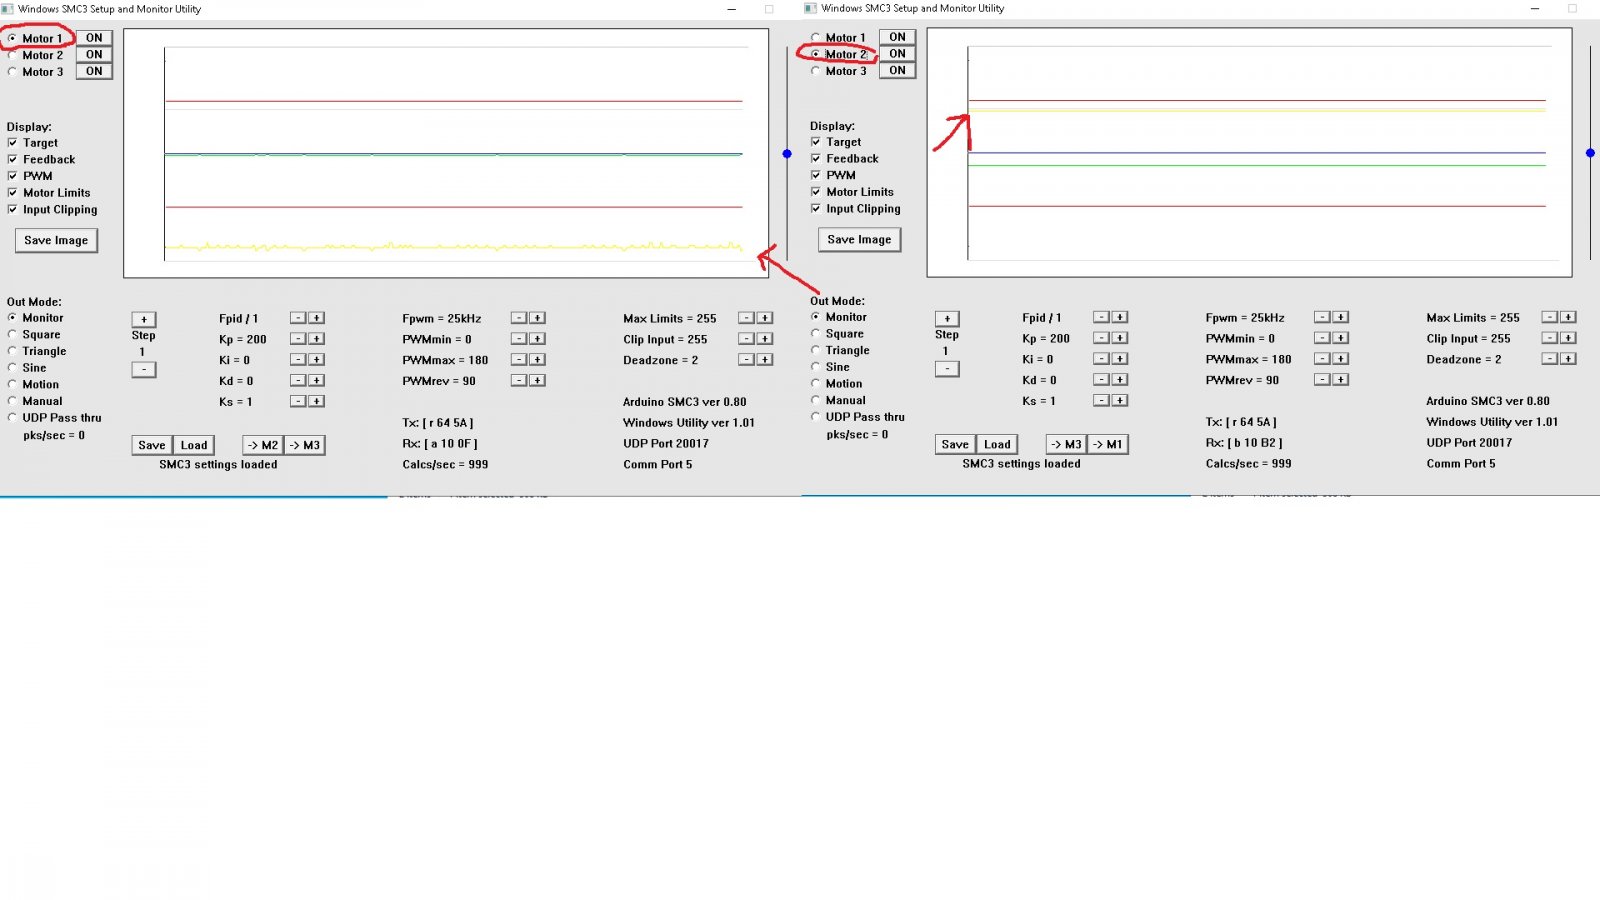Copy settings to M2 in left window

(263, 446)
